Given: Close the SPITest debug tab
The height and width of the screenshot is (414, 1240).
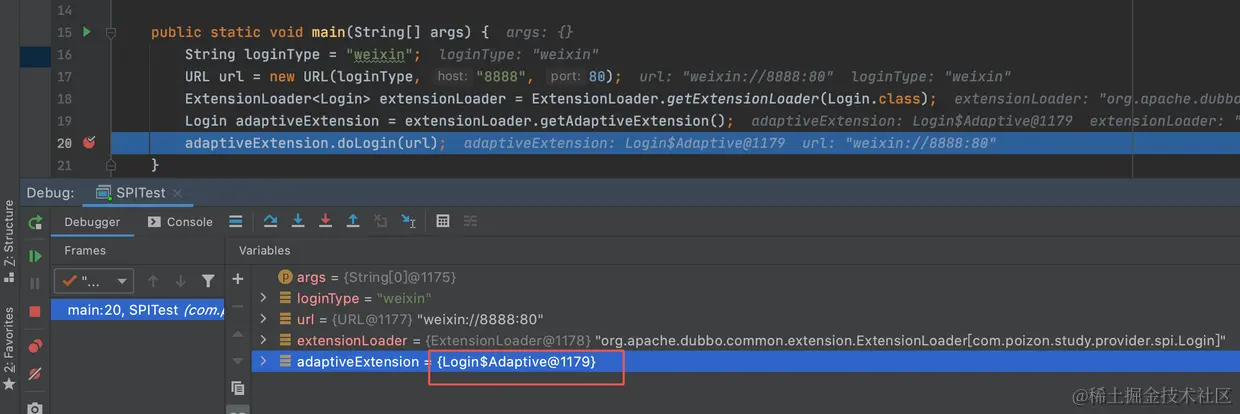Looking at the screenshot, I should point(179,192).
